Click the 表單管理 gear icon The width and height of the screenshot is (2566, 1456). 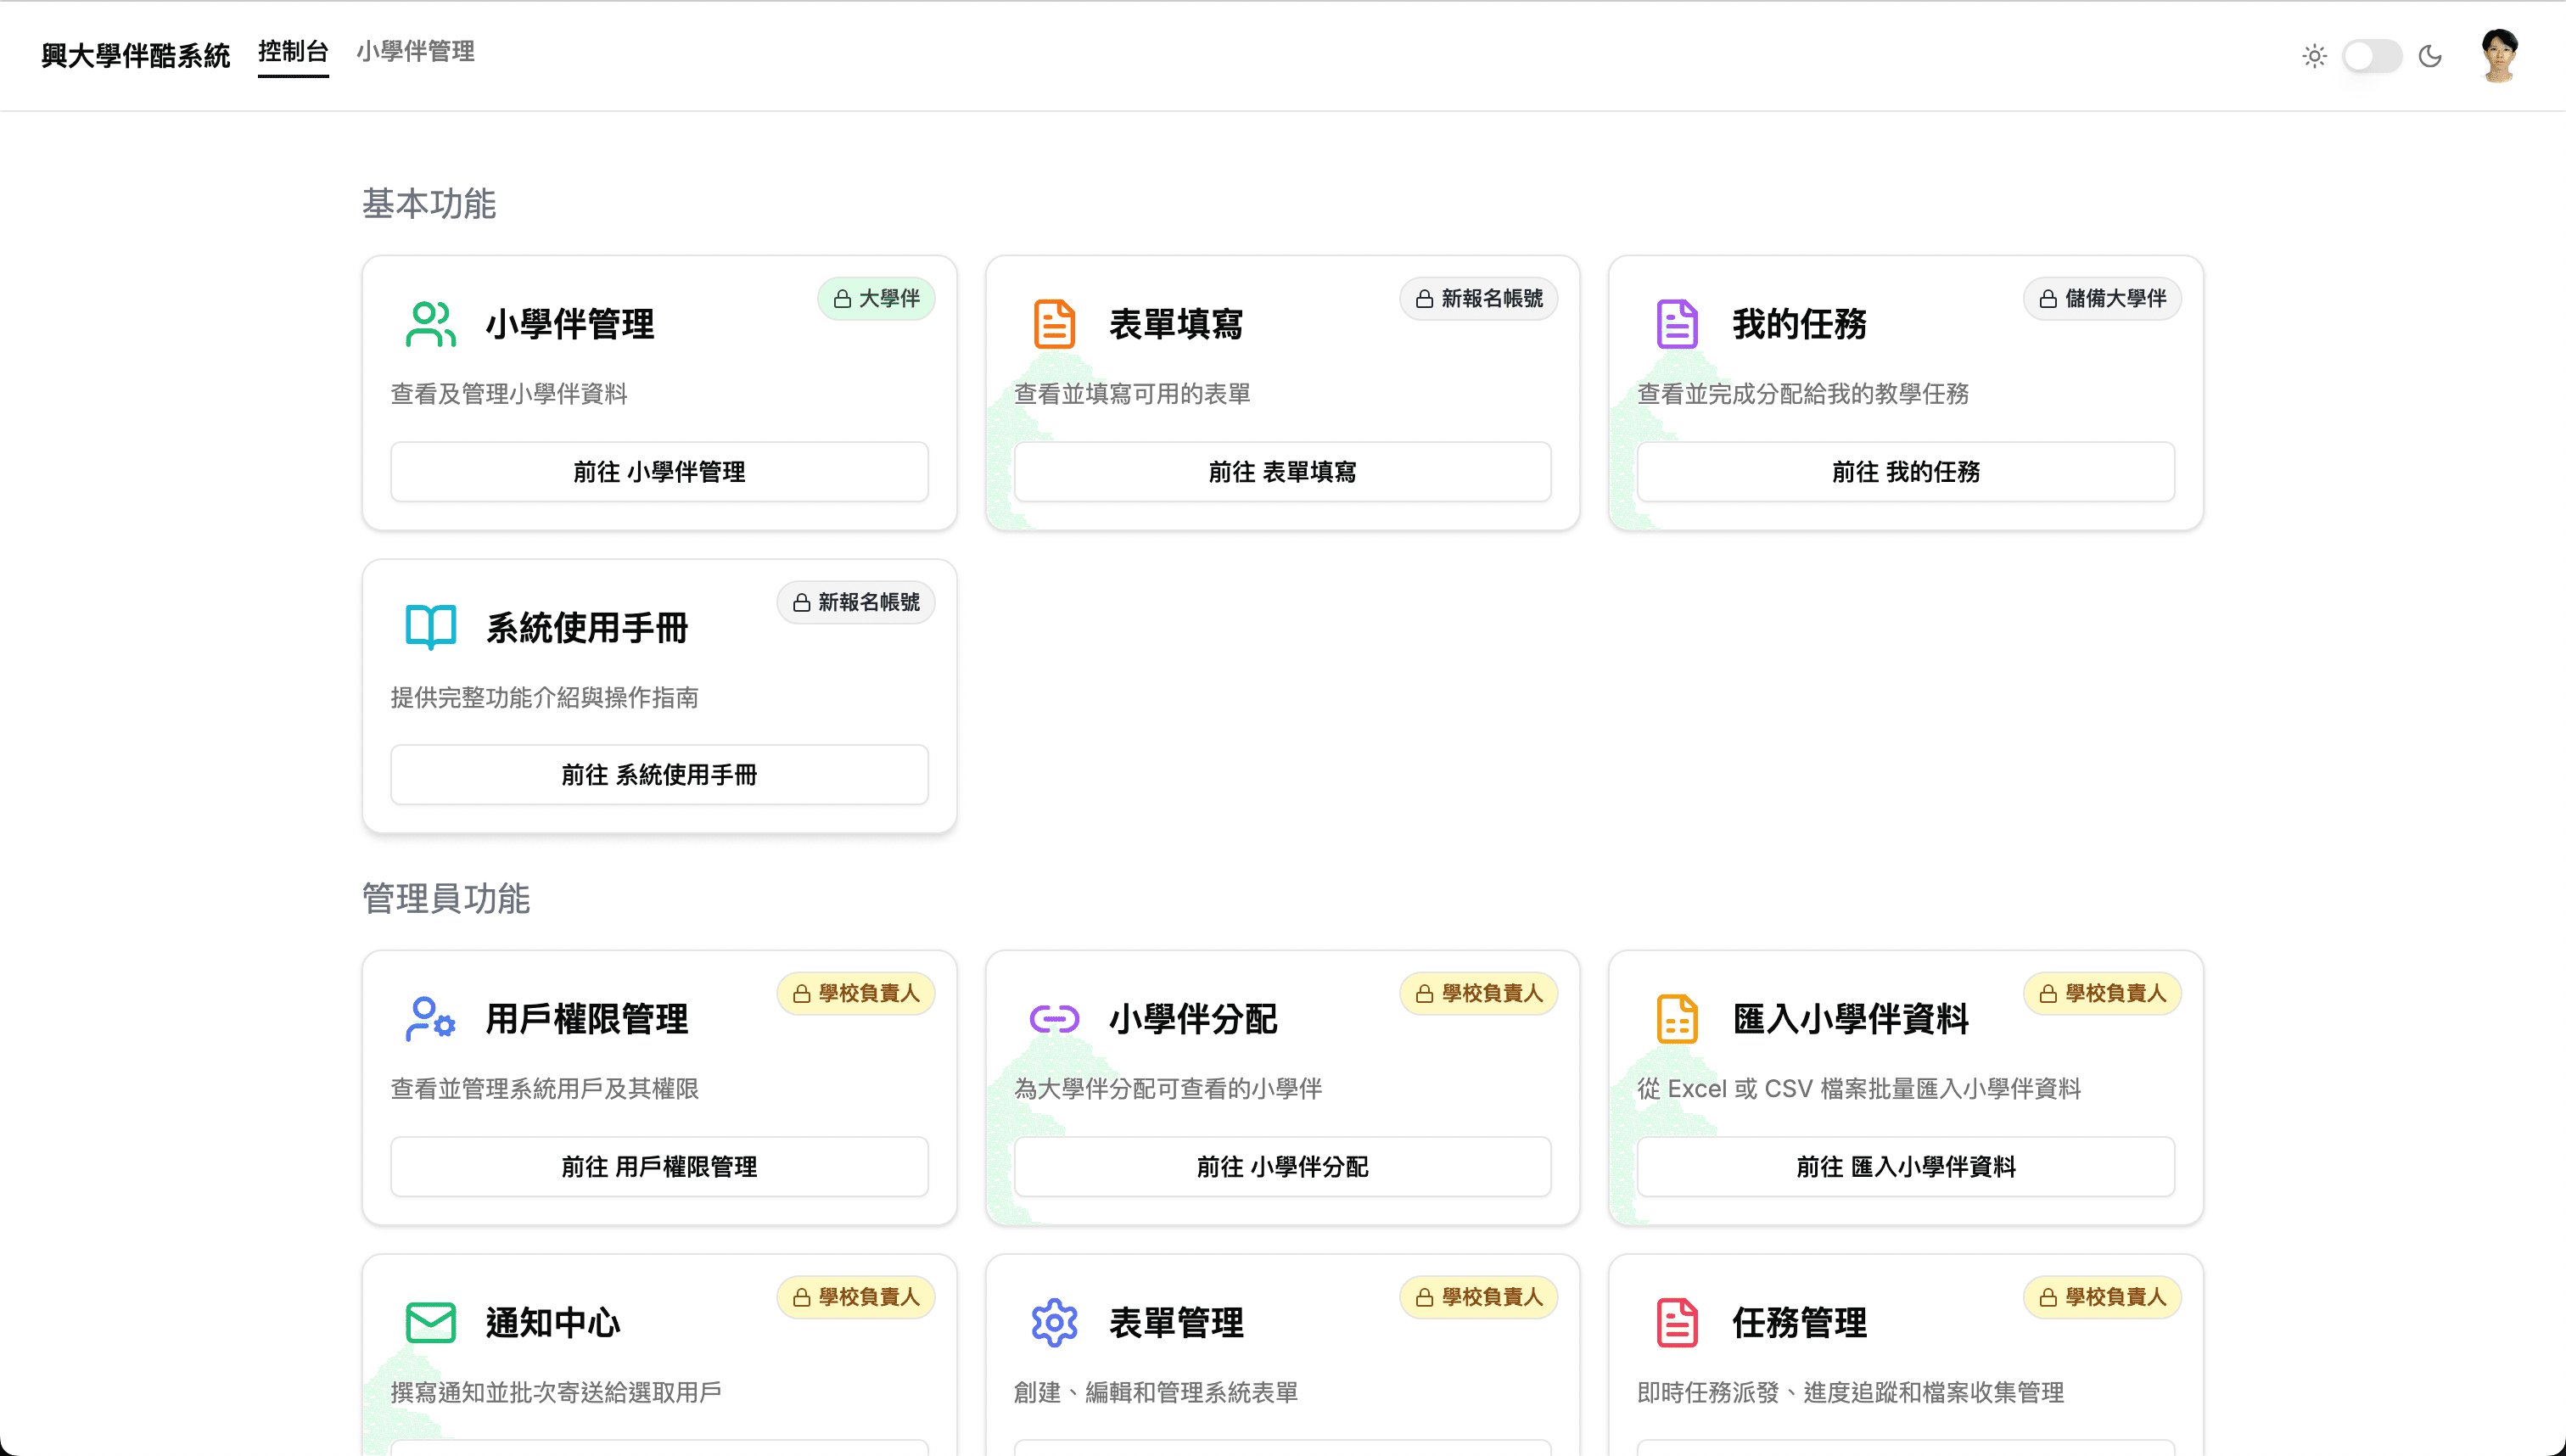1053,1321
